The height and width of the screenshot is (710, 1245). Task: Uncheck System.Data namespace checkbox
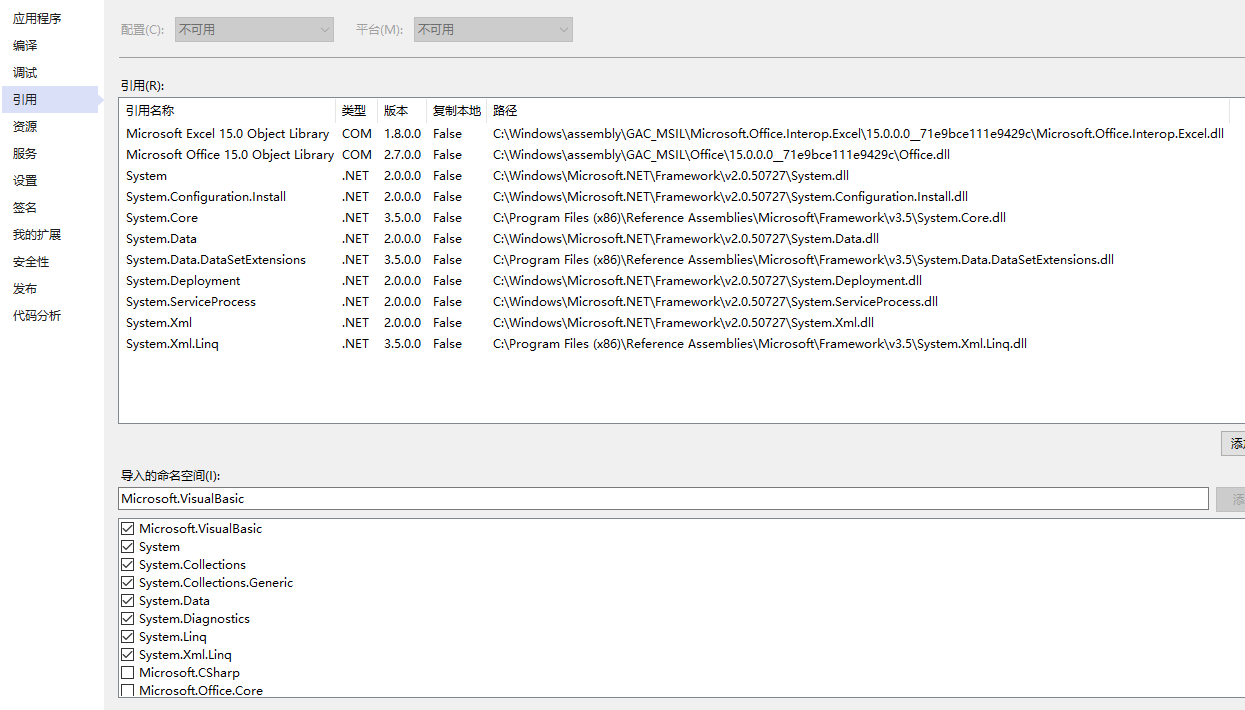[127, 601]
